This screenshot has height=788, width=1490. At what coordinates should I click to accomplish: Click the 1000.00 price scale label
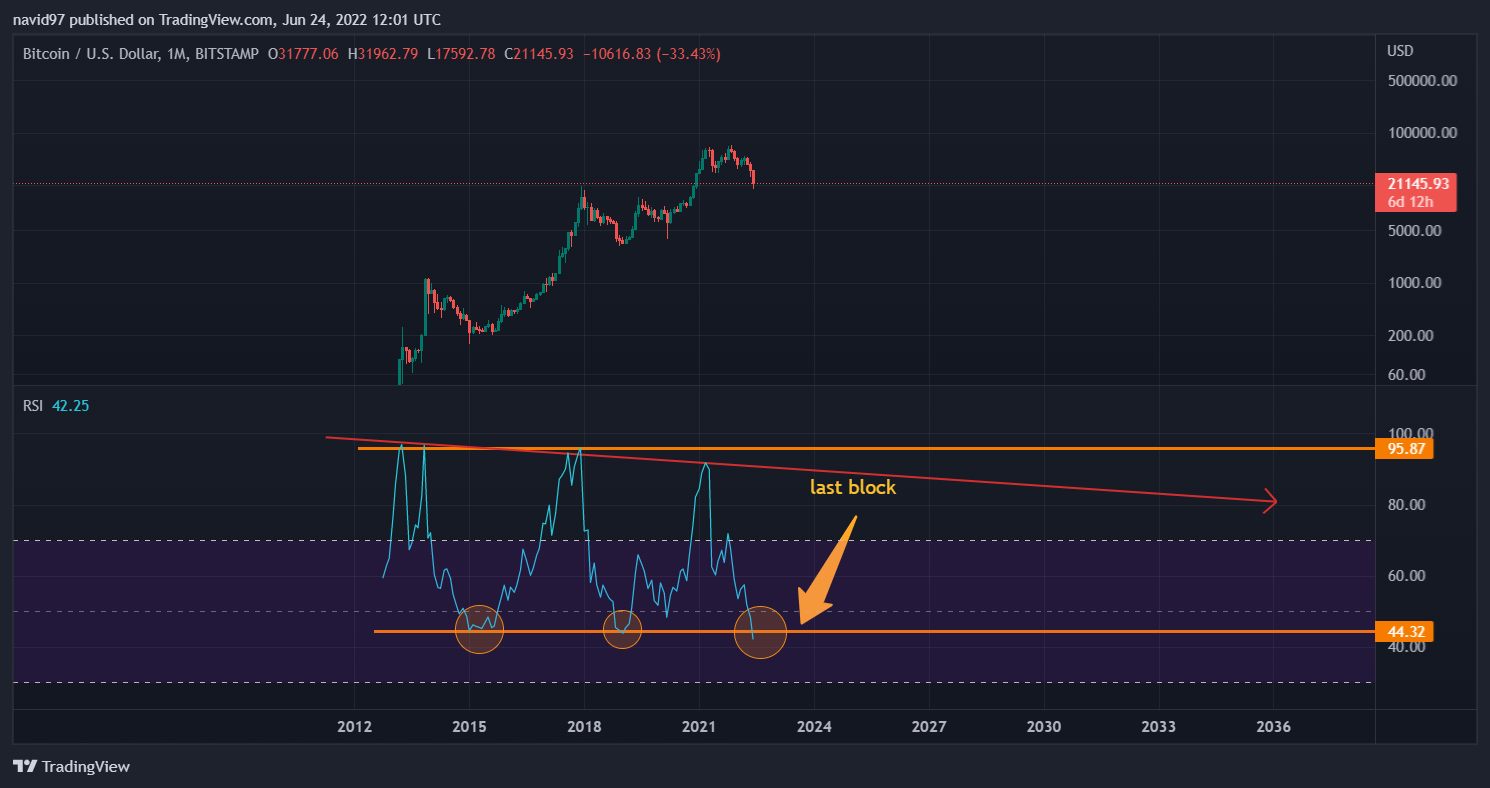tap(1413, 283)
